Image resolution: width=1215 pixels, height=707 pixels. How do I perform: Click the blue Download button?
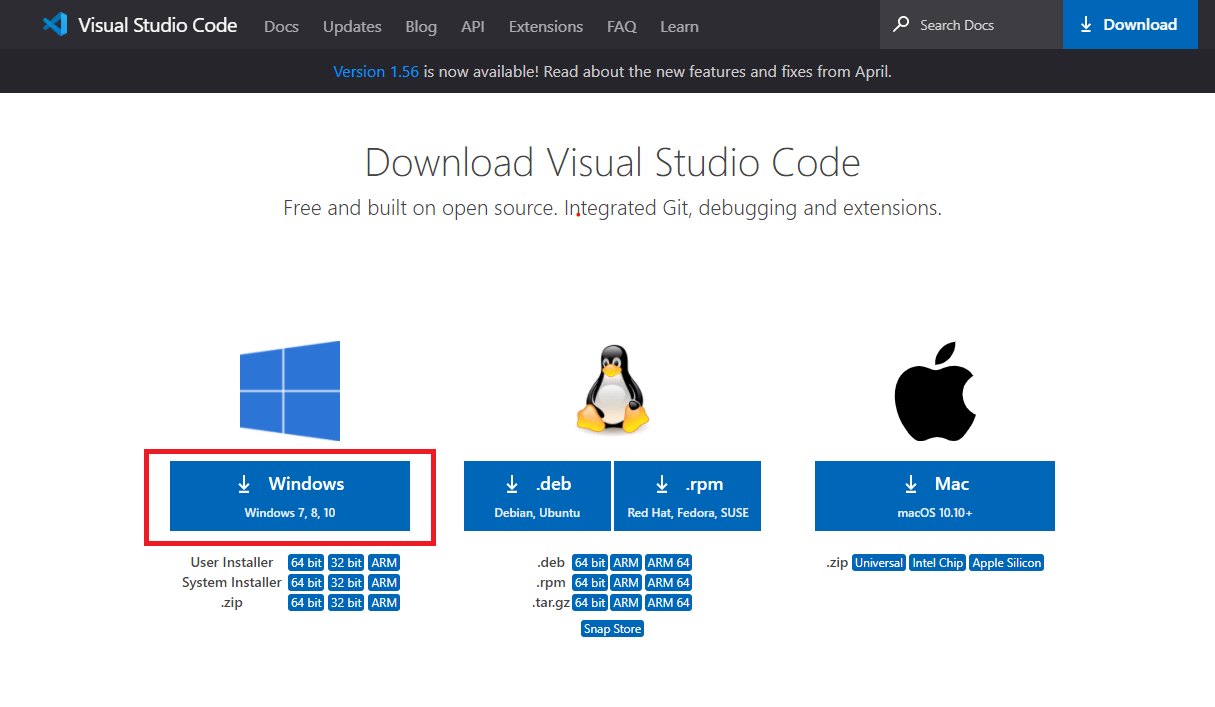1130,24
